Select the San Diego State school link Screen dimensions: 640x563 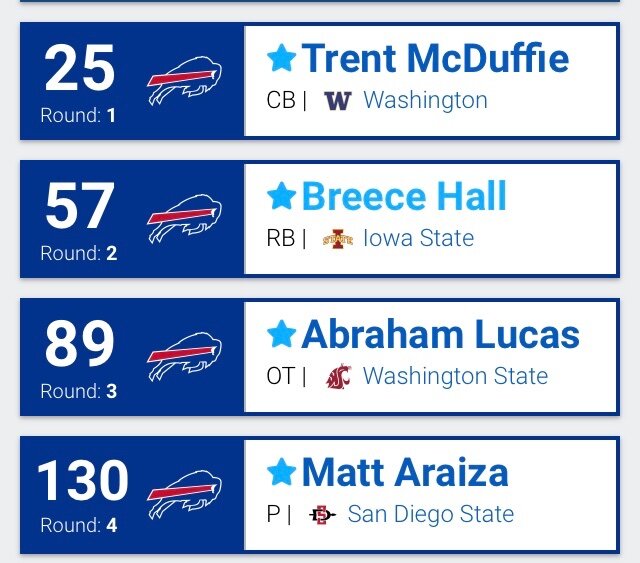click(x=431, y=514)
